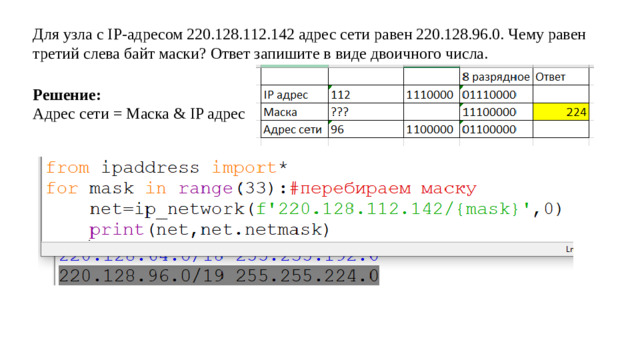Click 'Ответ запишите в виде двоичного числа' sentence
This screenshot has height=360, width=640.
(349, 53)
